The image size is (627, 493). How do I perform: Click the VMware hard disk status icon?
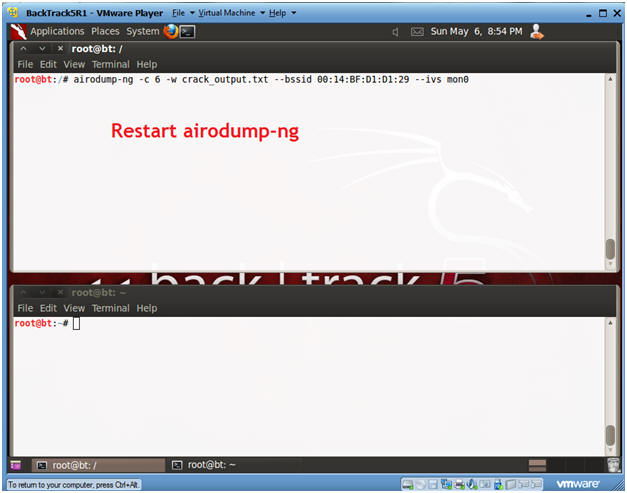coord(407,485)
